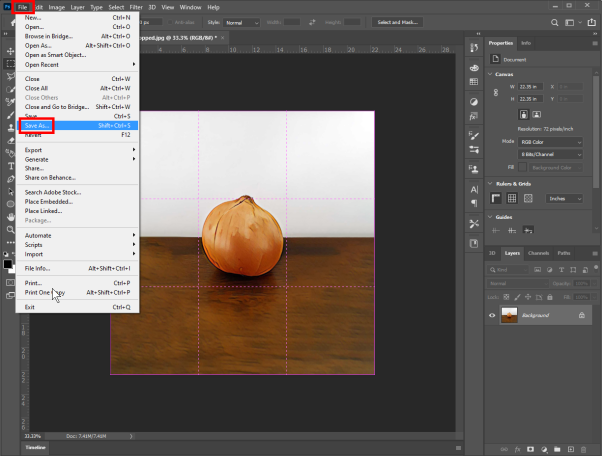Viewport: 602px width, 456px height.
Task: Click the foreground black color swatch
Action: pos(7,264)
